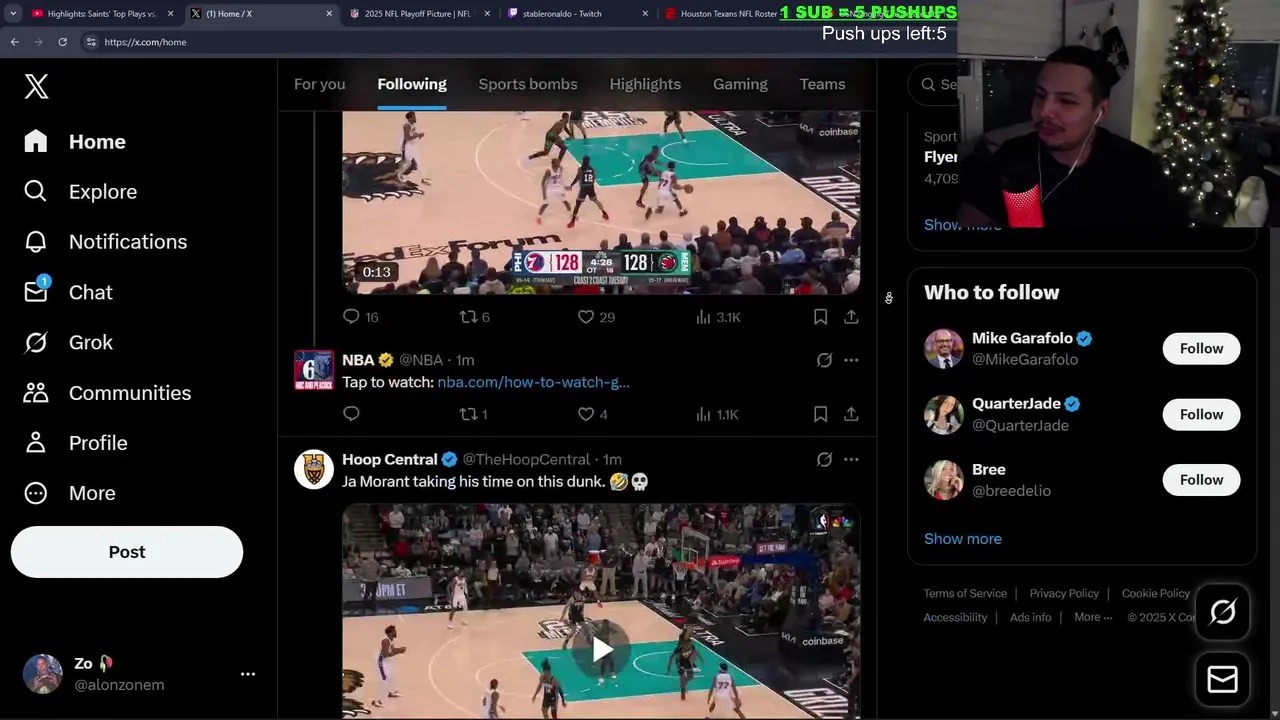This screenshot has width=1280, height=720.
Task: Open Hoop Central profile avatar
Action: point(313,469)
